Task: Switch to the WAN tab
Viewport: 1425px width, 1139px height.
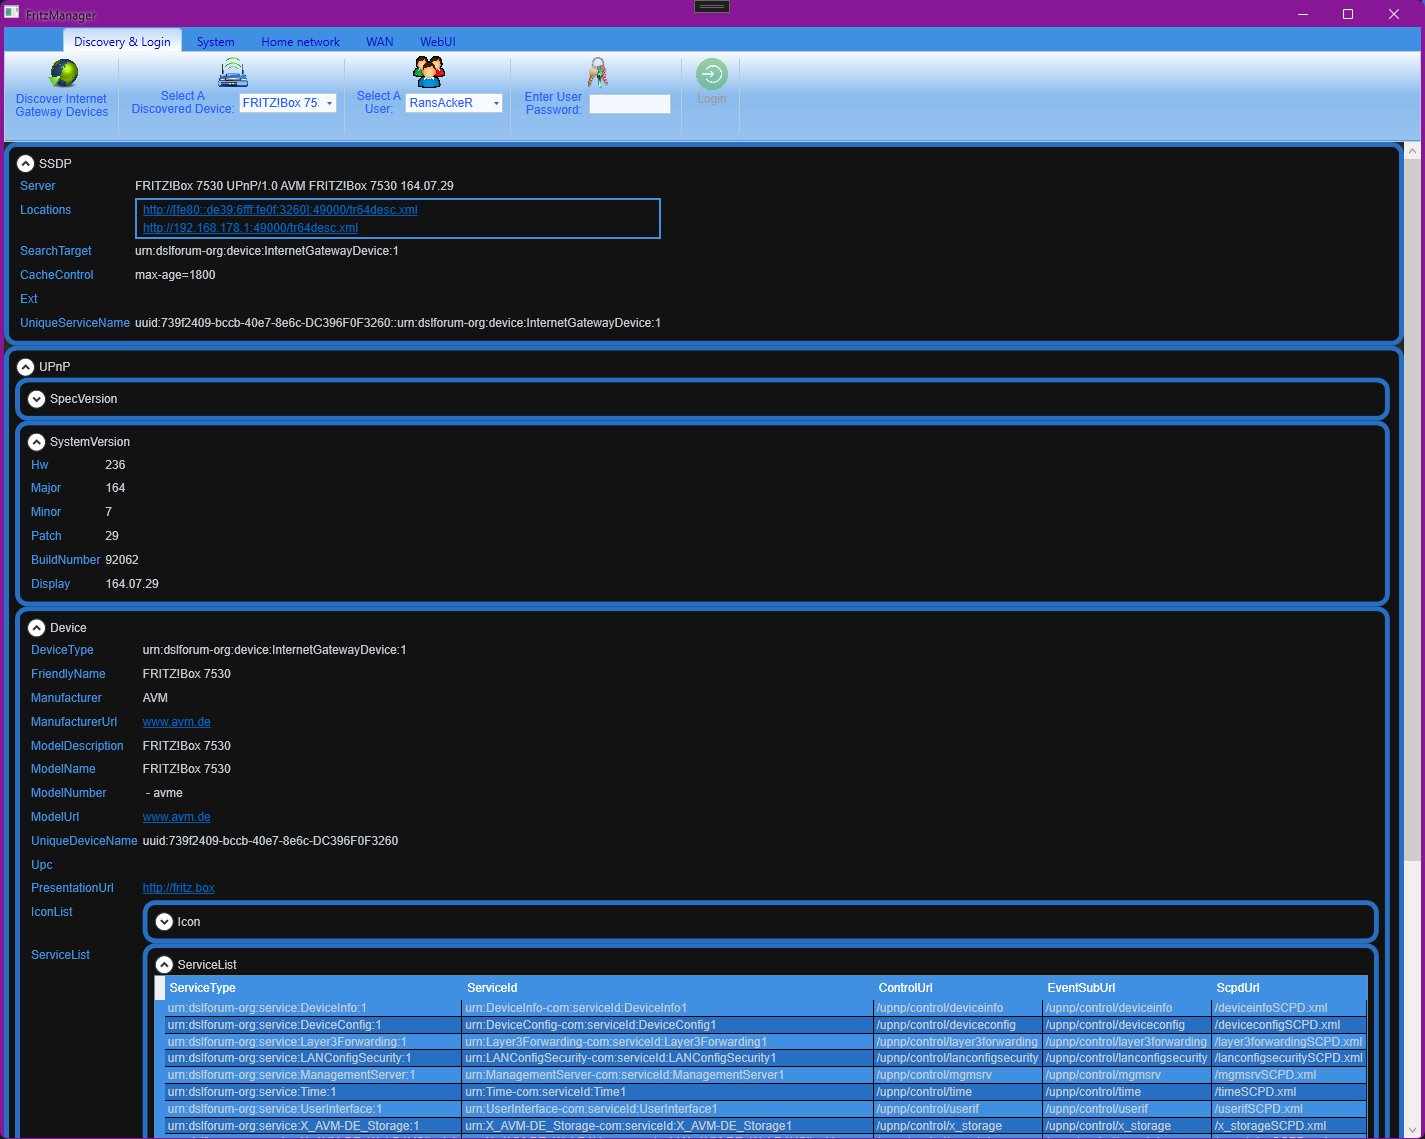Action: pyautogui.click(x=379, y=42)
